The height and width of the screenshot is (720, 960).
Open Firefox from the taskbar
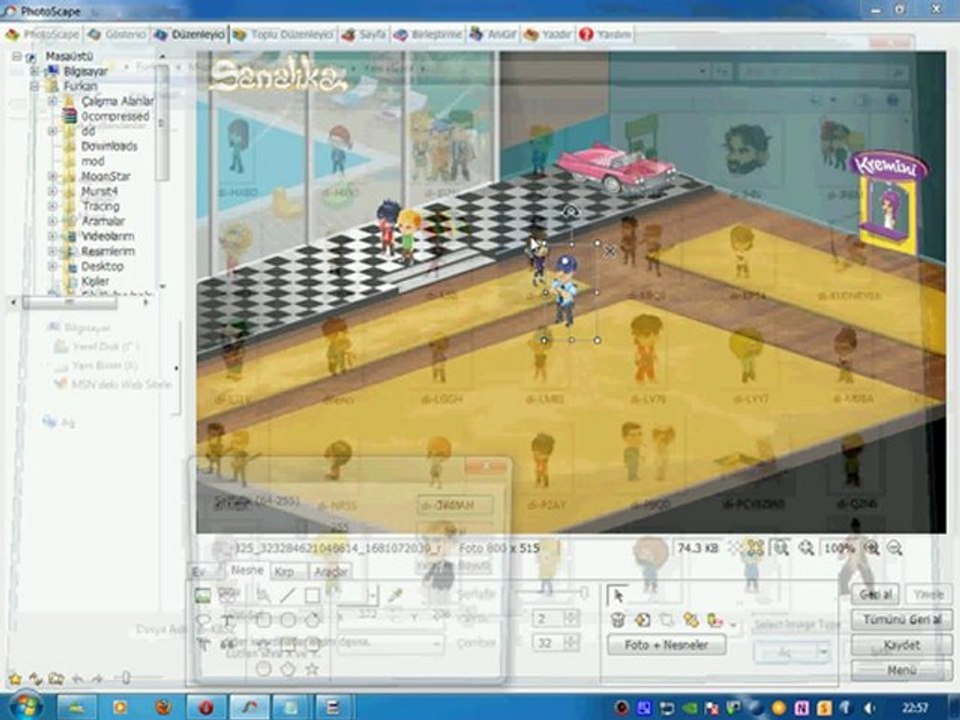tap(163, 708)
